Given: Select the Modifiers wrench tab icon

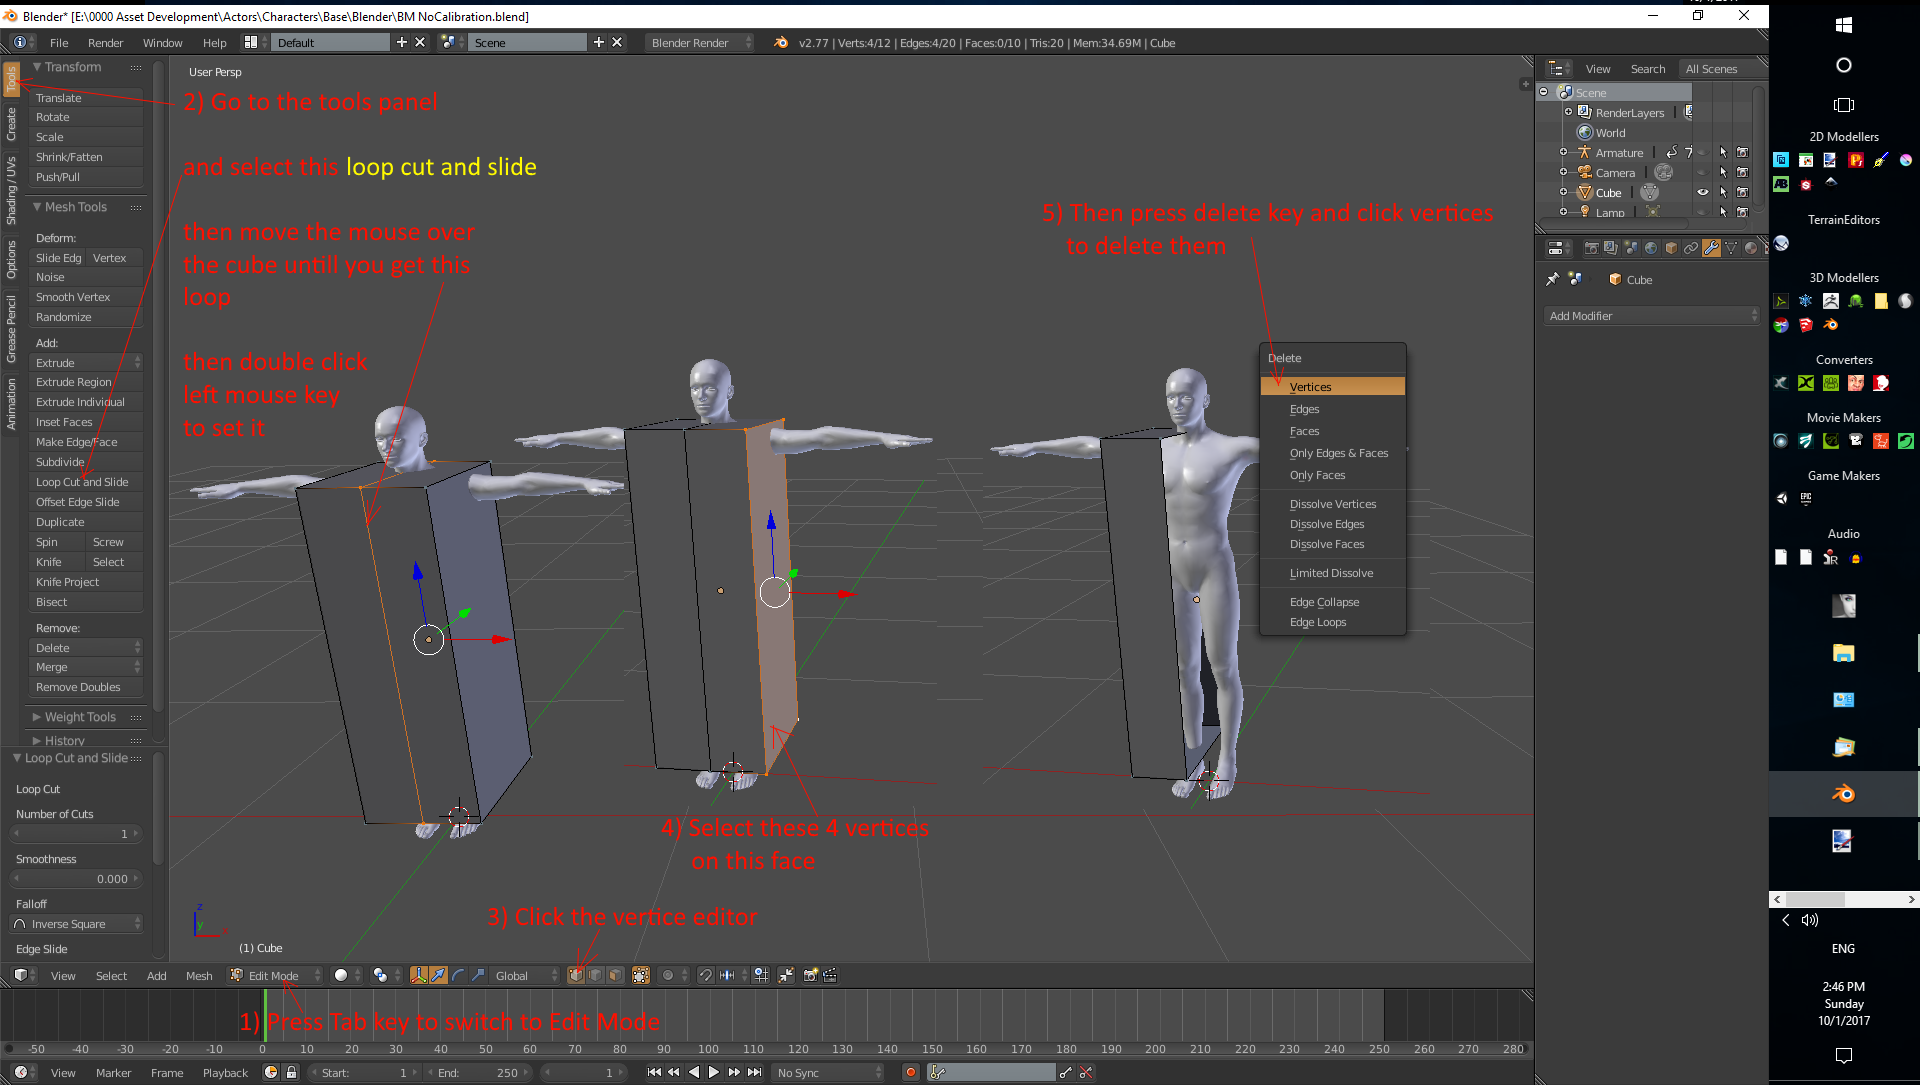Looking at the screenshot, I should pos(1711,248).
